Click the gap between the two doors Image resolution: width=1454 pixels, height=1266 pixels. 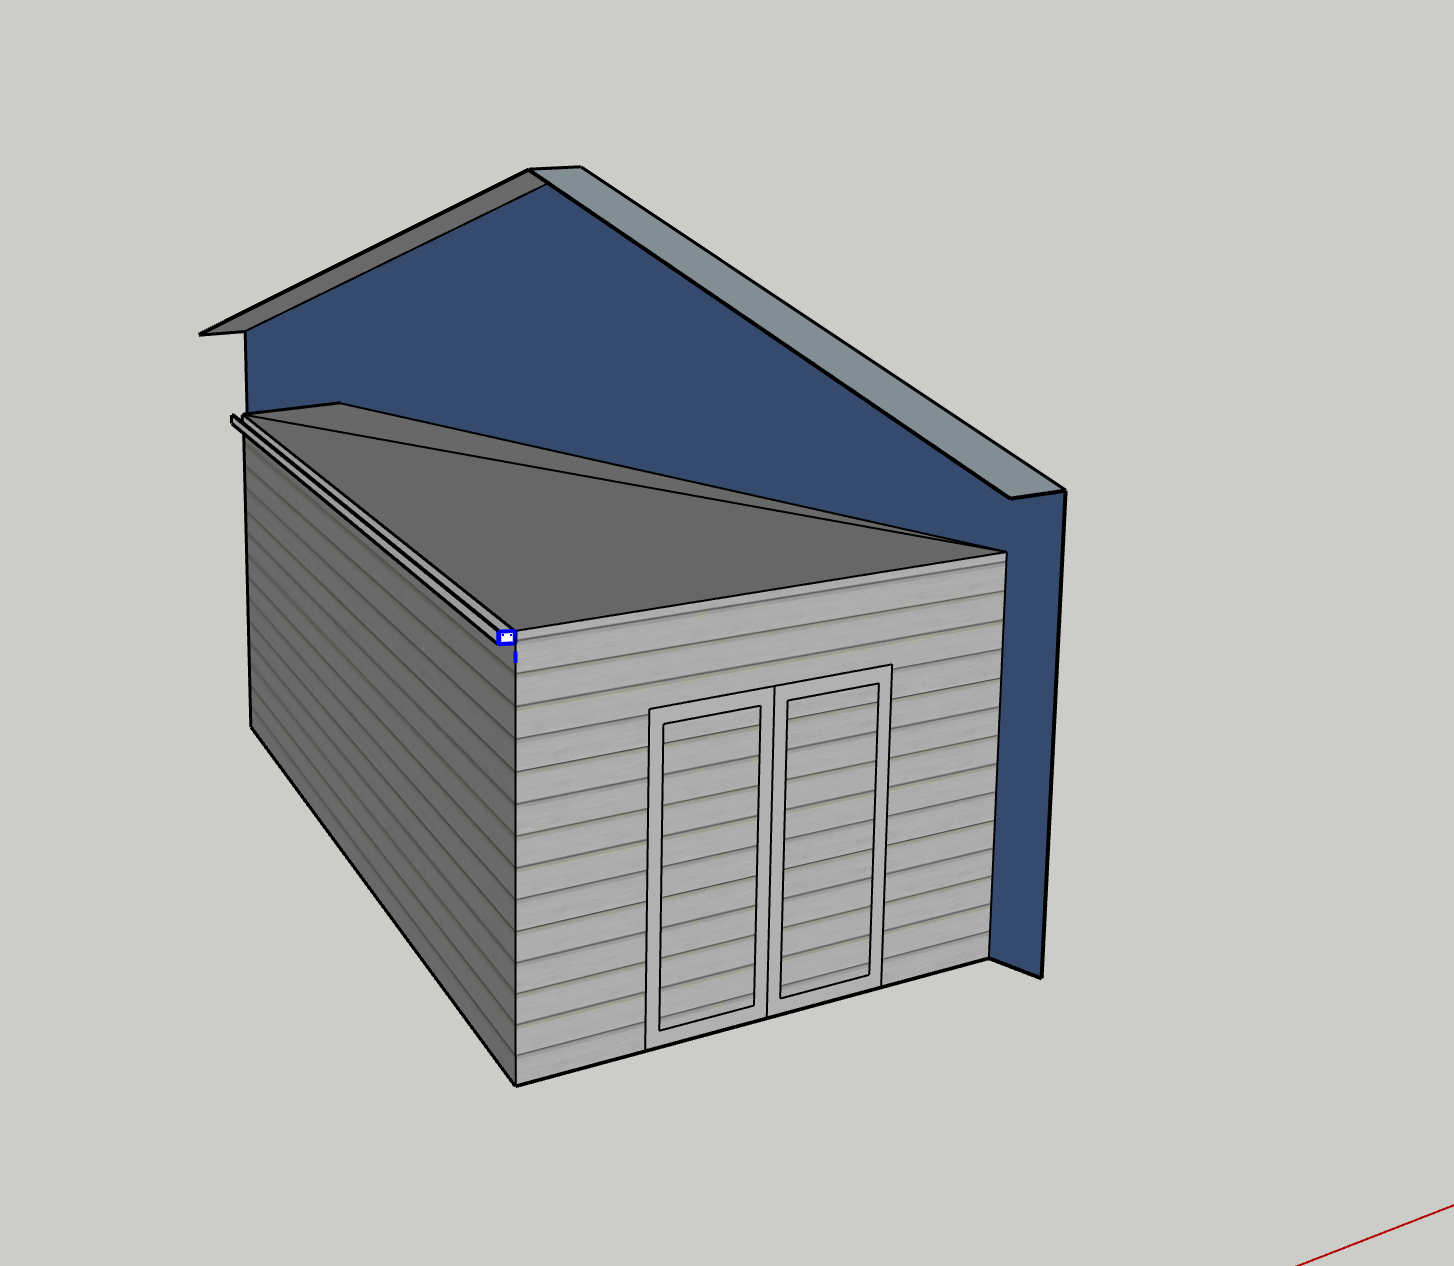tap(768, 850)
